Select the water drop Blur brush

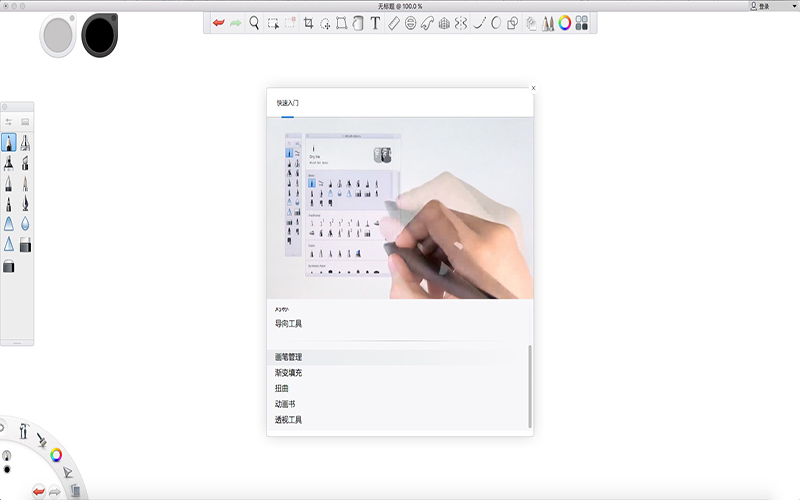click(x=25, y=223)
